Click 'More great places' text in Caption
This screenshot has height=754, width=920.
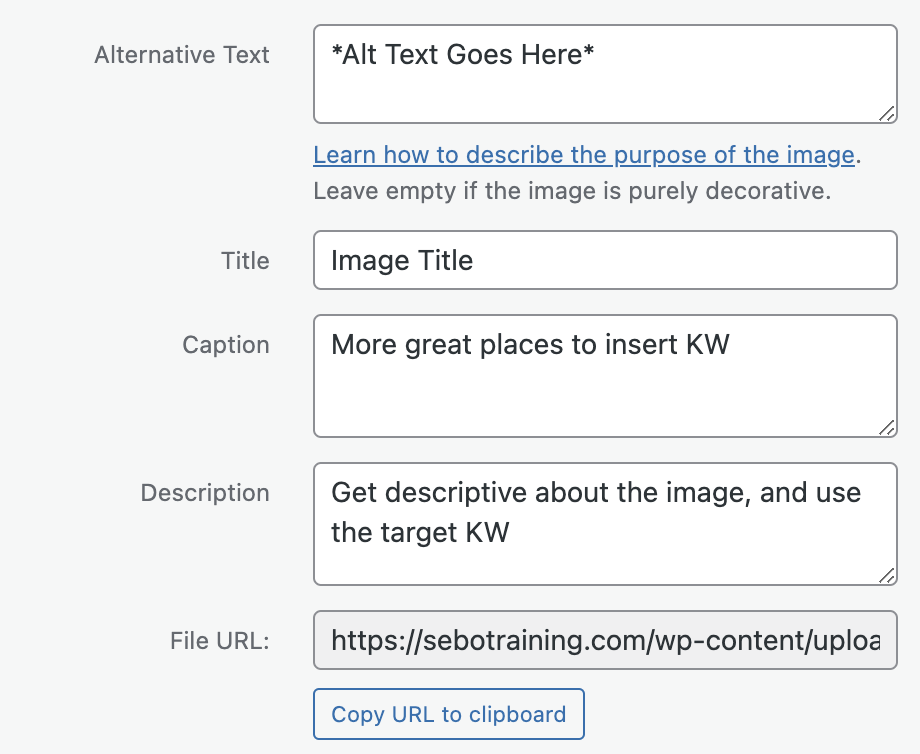448,345
